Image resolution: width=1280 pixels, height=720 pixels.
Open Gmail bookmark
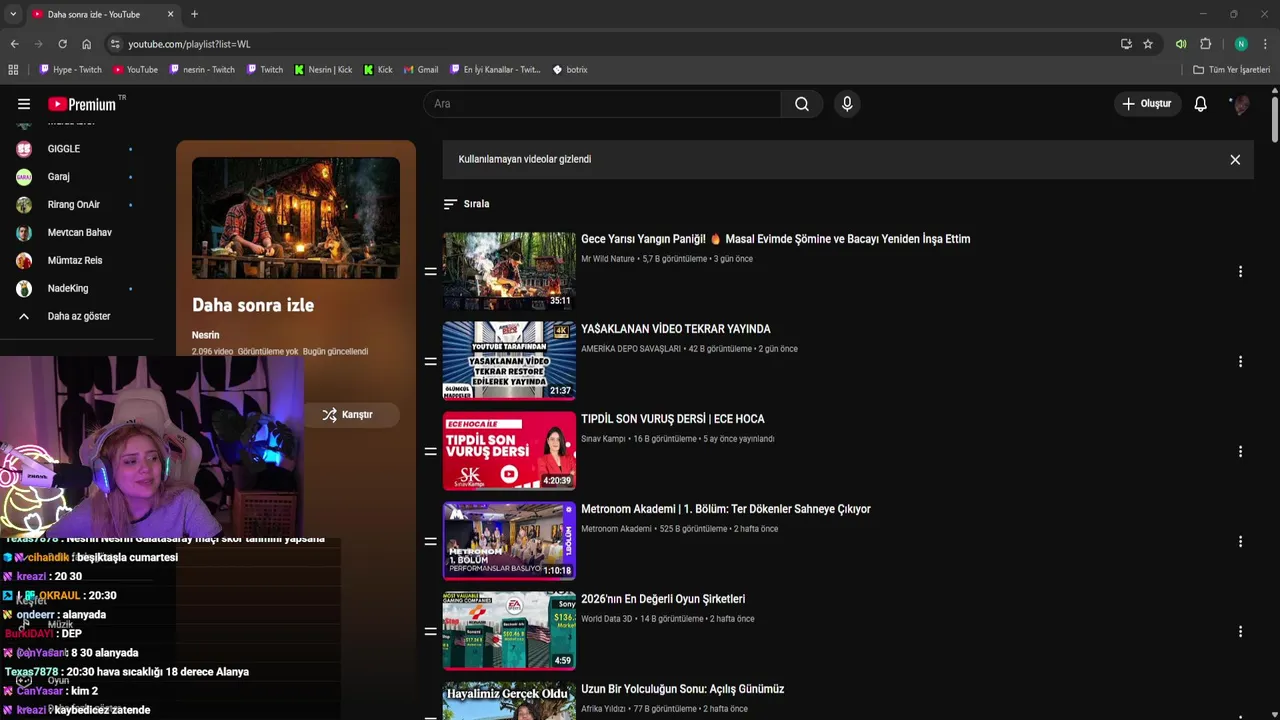(421, 70)
